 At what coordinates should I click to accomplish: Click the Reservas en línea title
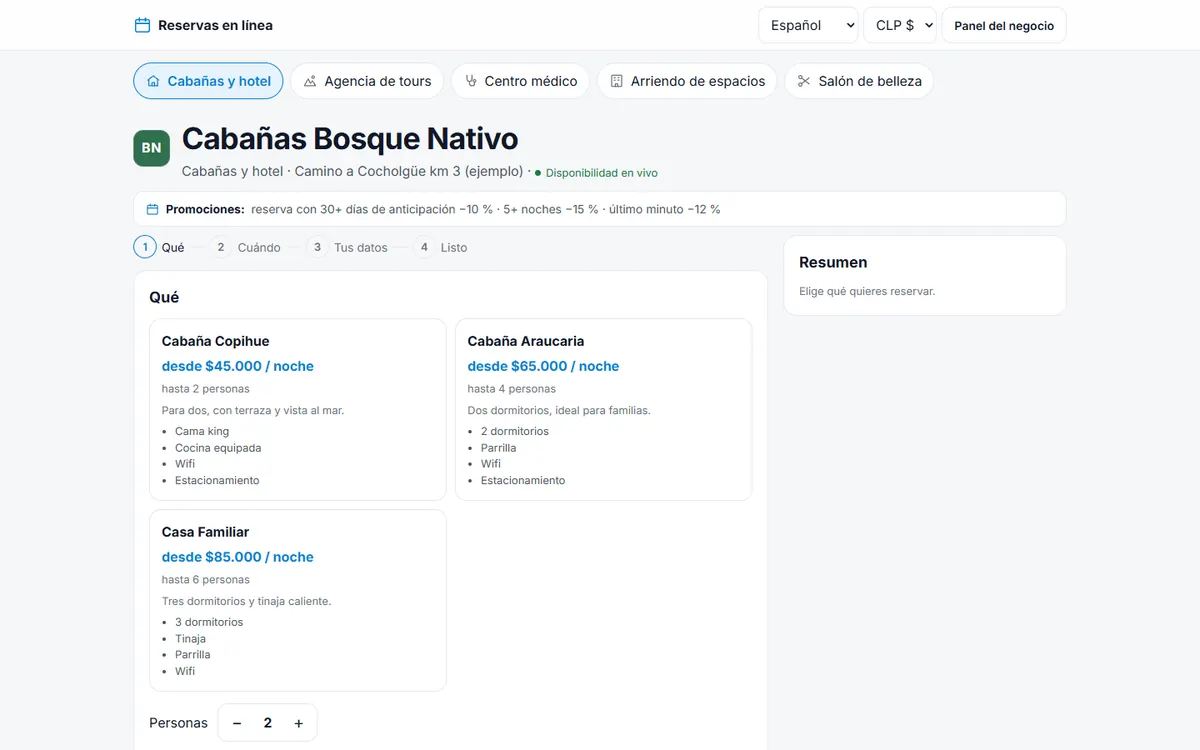point(215,25)
